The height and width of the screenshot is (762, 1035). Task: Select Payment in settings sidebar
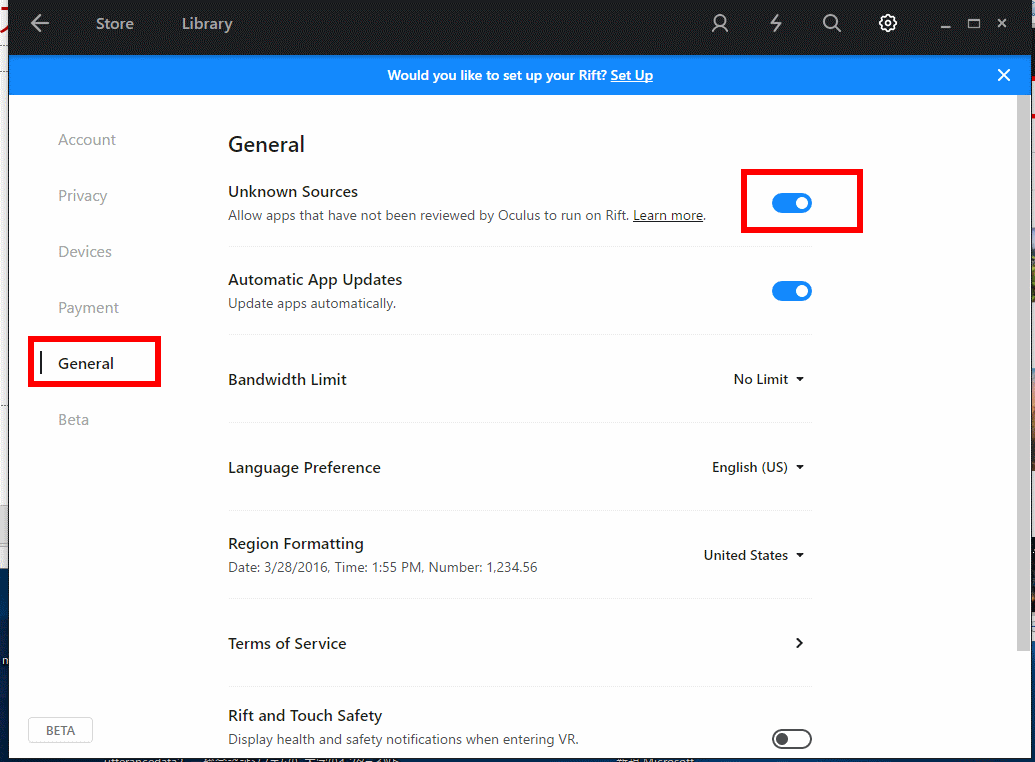click(88, 308)
